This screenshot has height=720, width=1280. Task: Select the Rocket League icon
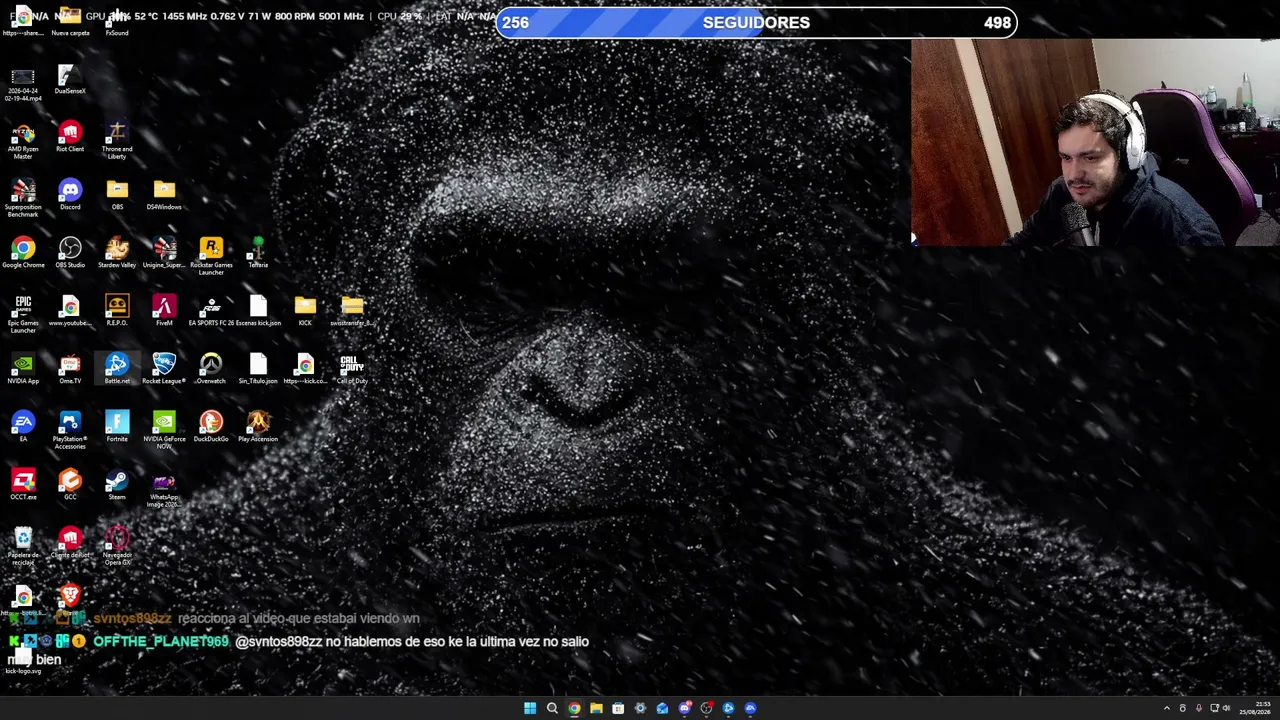[x=164, y=369]
